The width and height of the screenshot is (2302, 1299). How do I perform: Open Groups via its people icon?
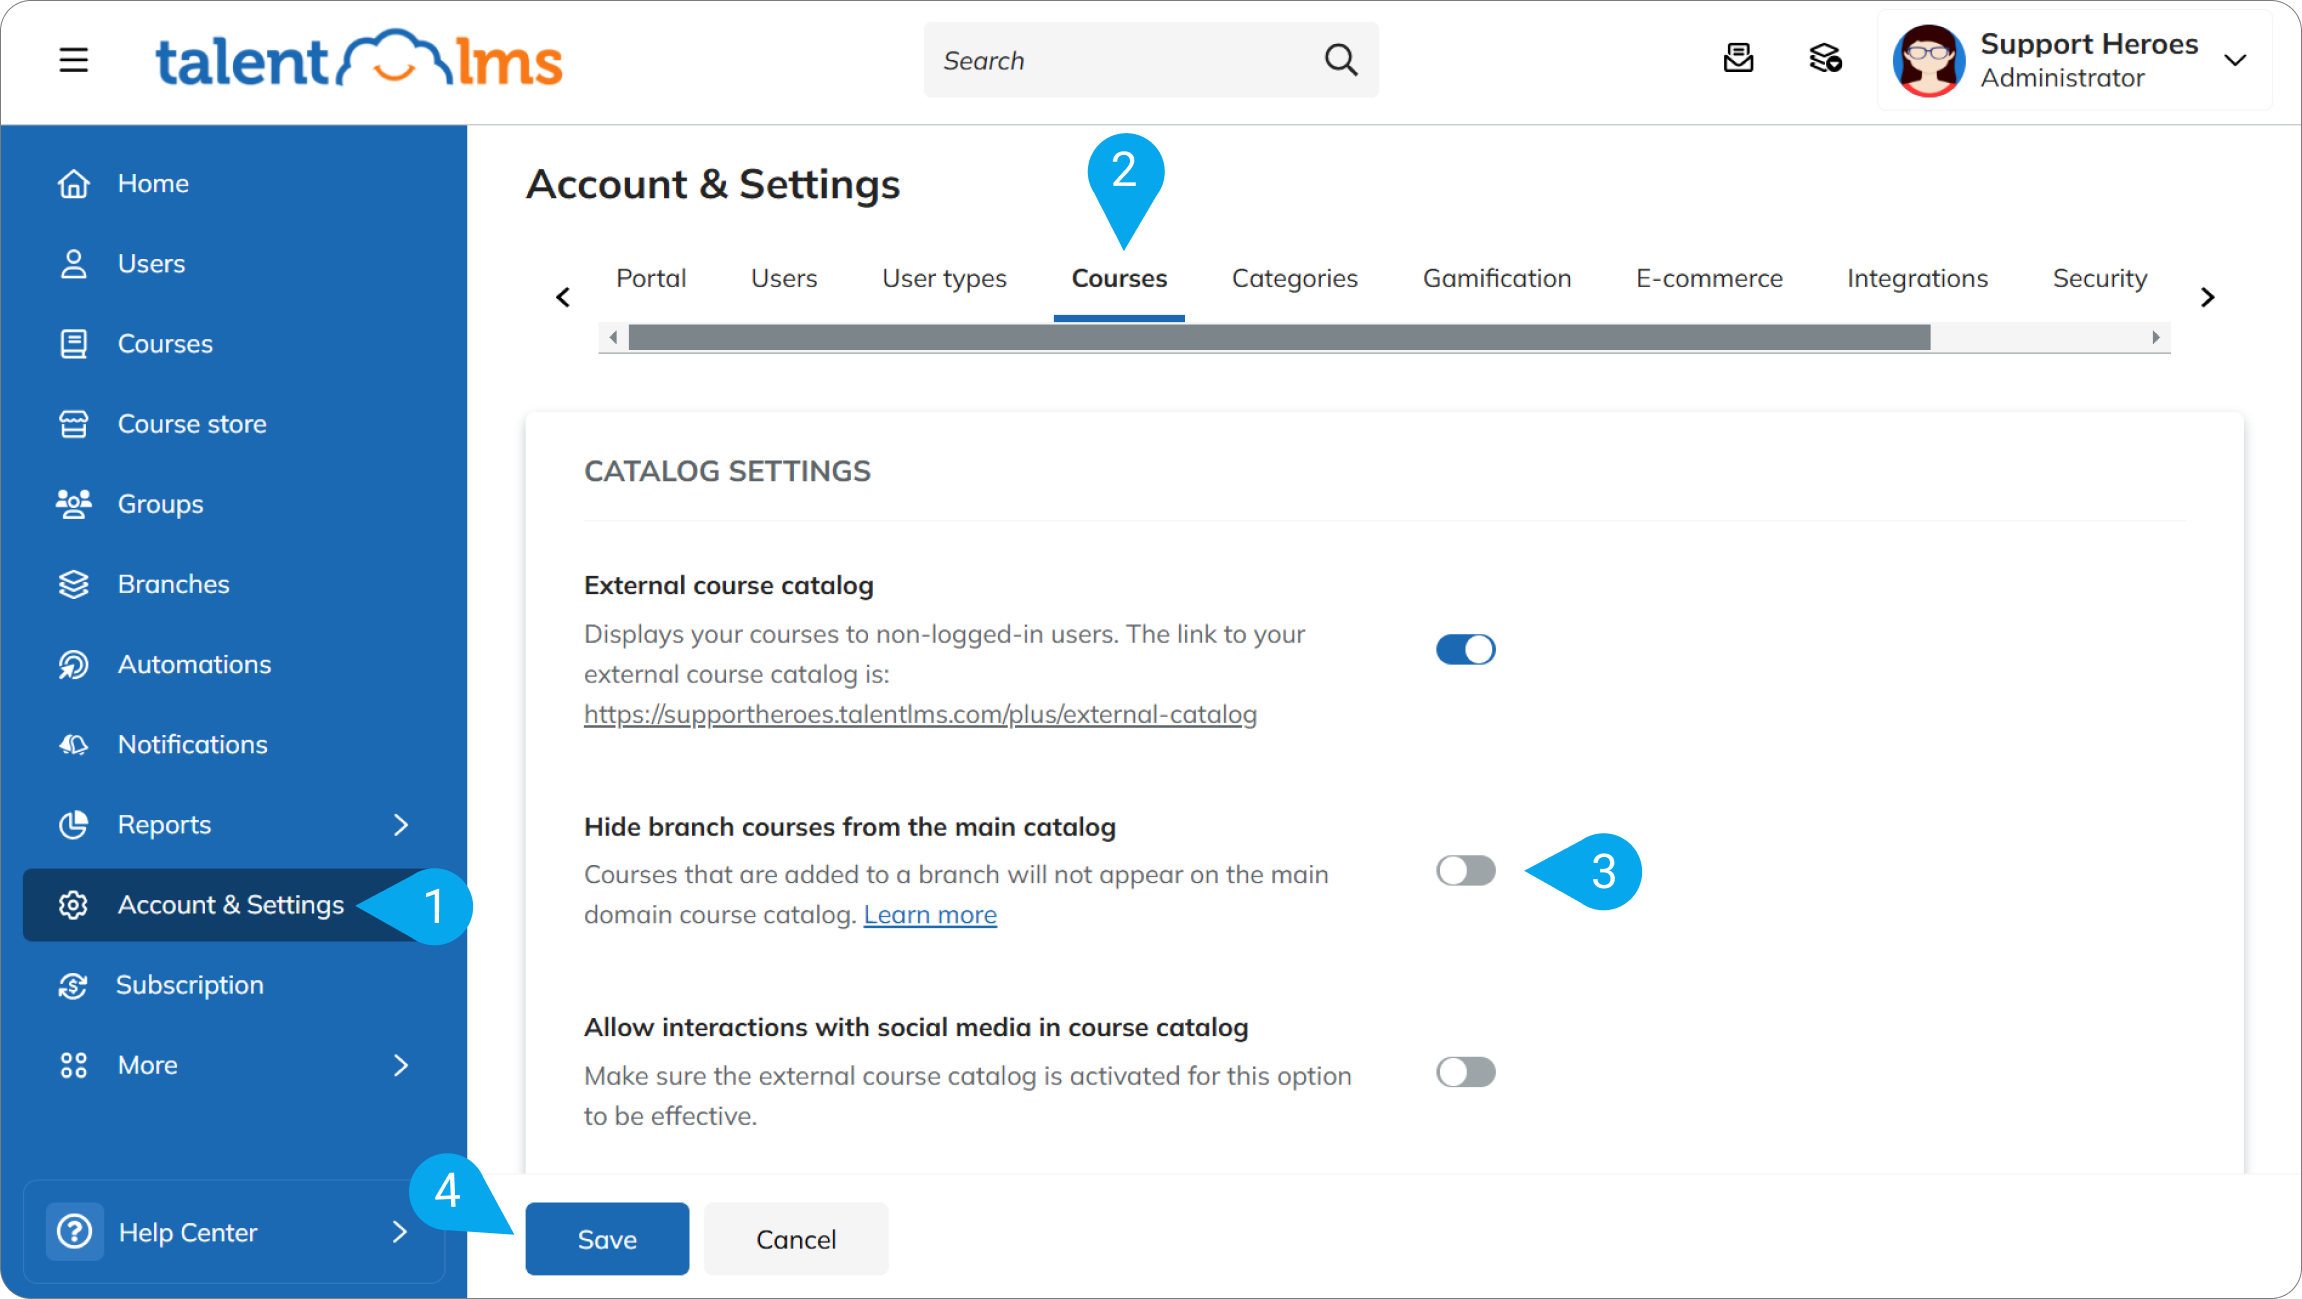pos(73,504)
